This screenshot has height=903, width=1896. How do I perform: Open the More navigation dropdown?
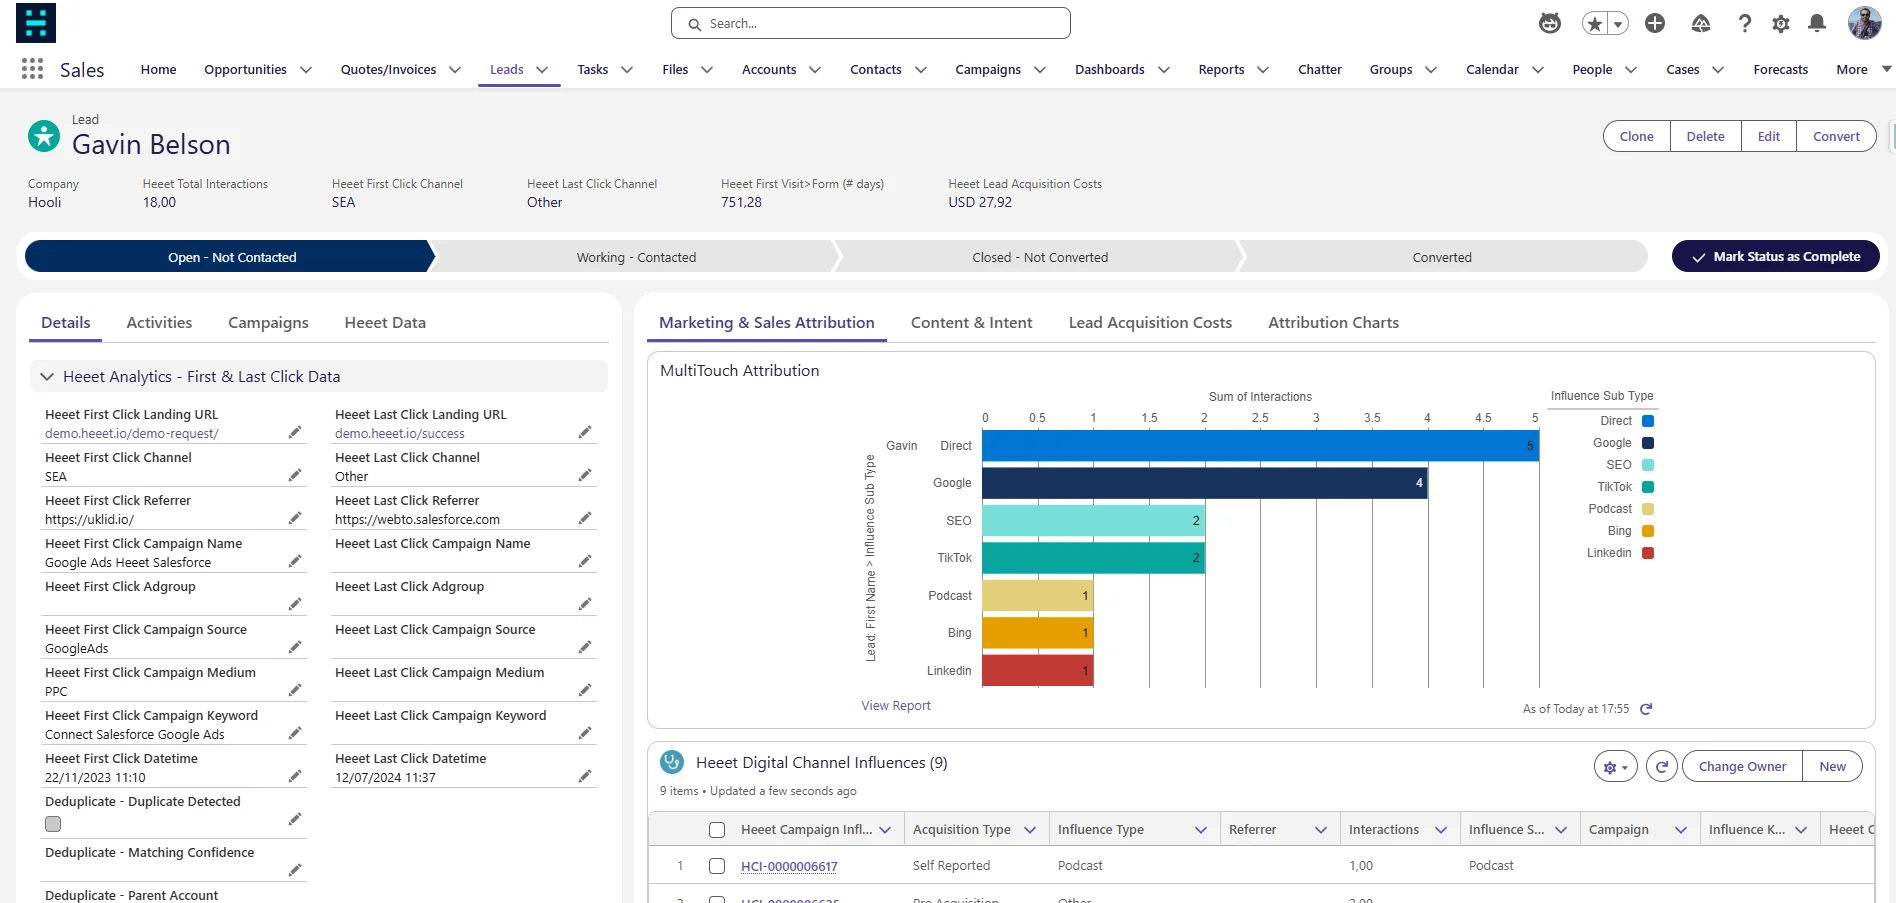1864,70
